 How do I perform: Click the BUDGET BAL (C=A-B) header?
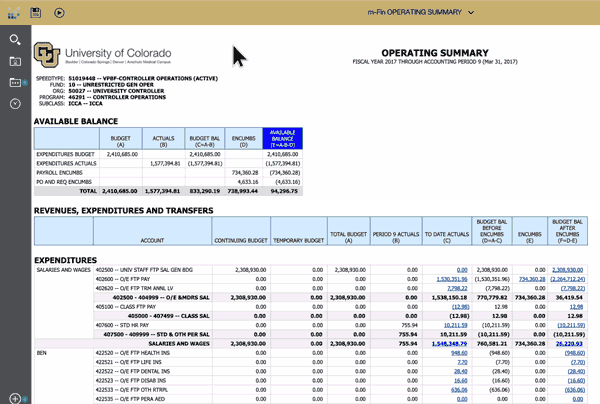tap(205, 138)
